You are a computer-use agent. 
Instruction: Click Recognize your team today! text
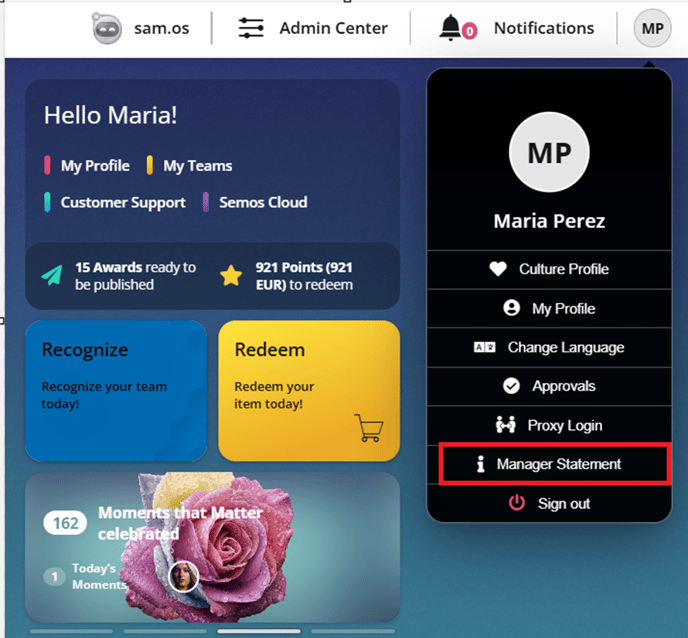[104, 395]
